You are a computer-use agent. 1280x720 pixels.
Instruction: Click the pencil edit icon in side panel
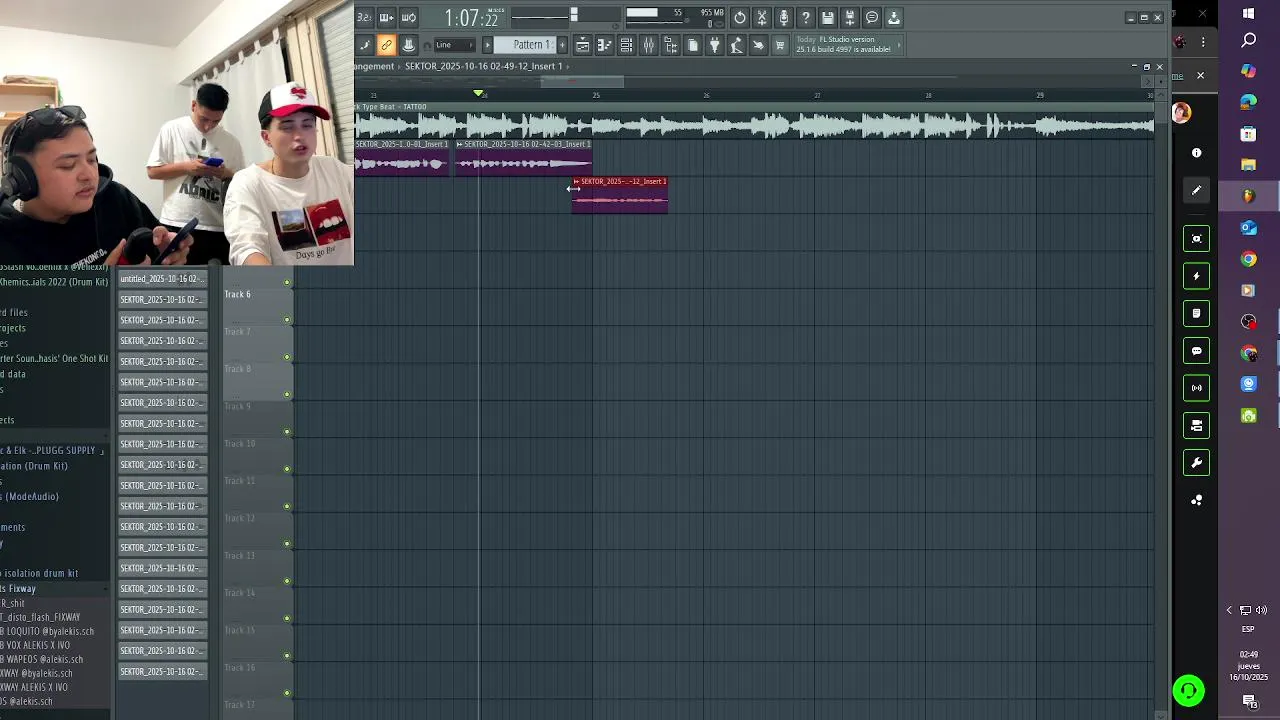(x=1196, y=190)
